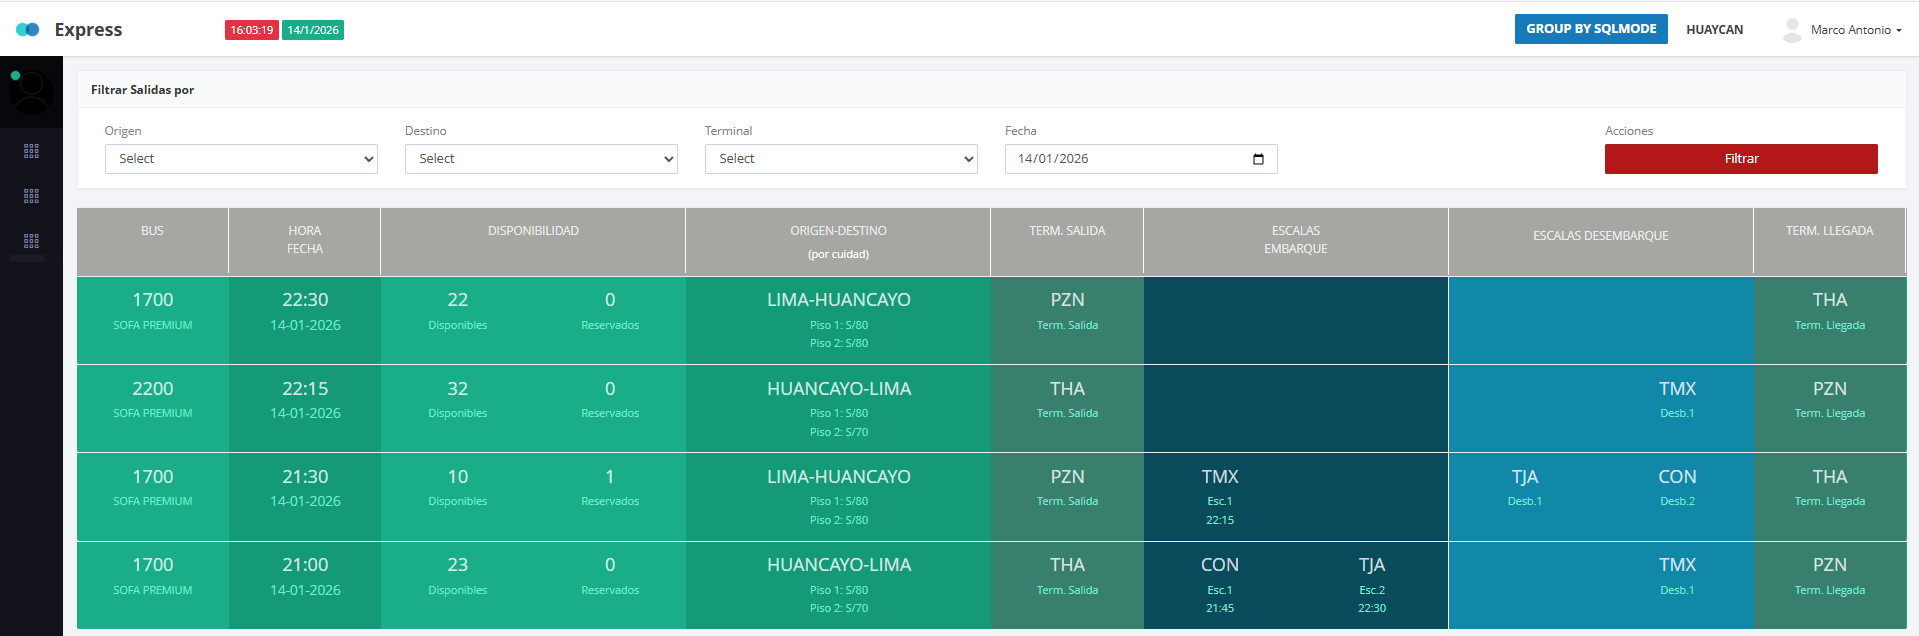Expand the Destino dropdown
This screenshot has width=1919, height=636.
click(541, 159)
